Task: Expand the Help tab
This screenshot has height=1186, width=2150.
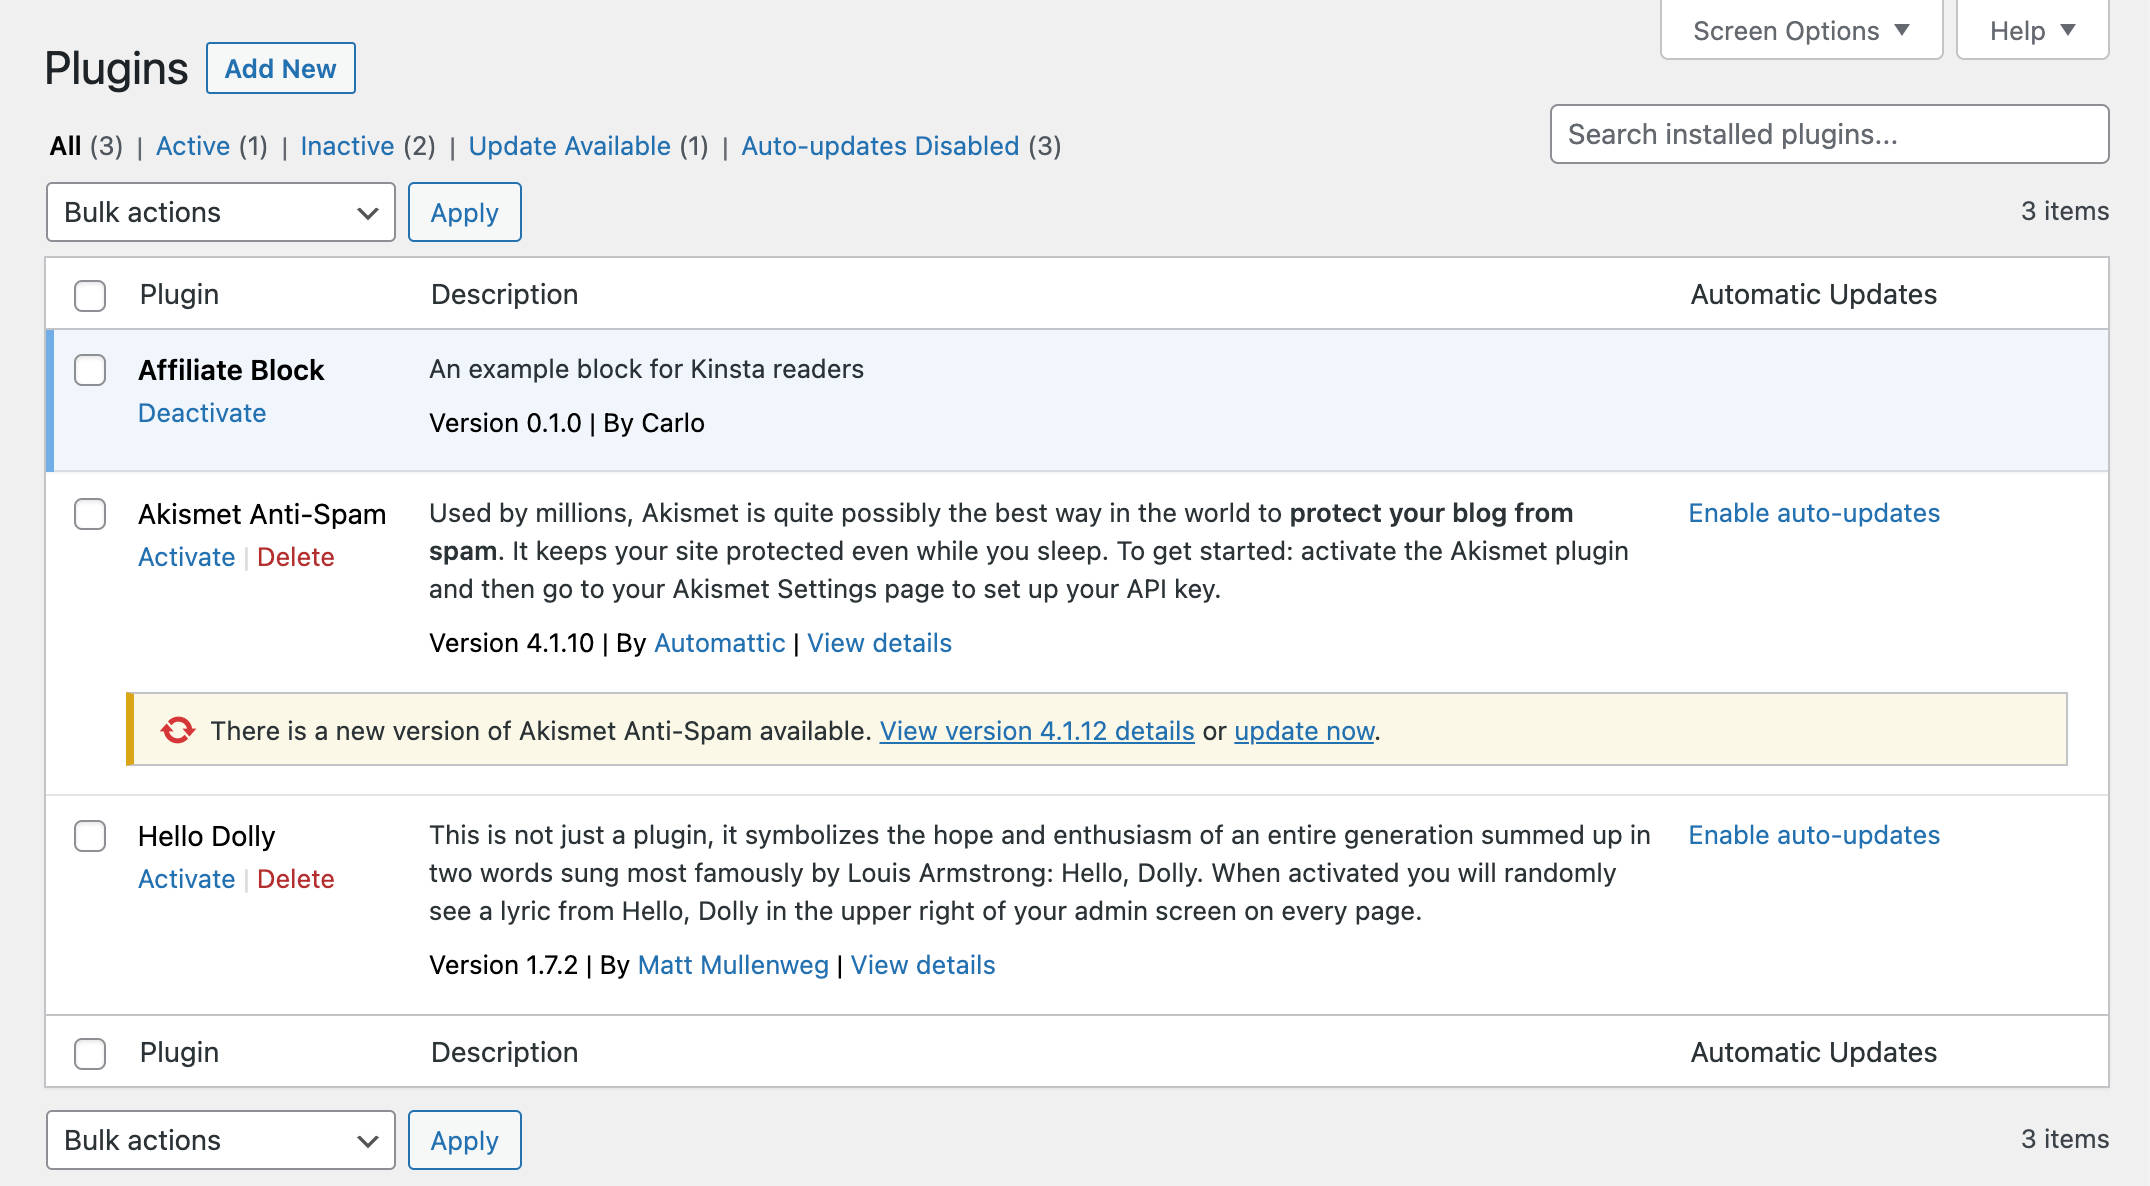Action: [x=2032, y=31]
